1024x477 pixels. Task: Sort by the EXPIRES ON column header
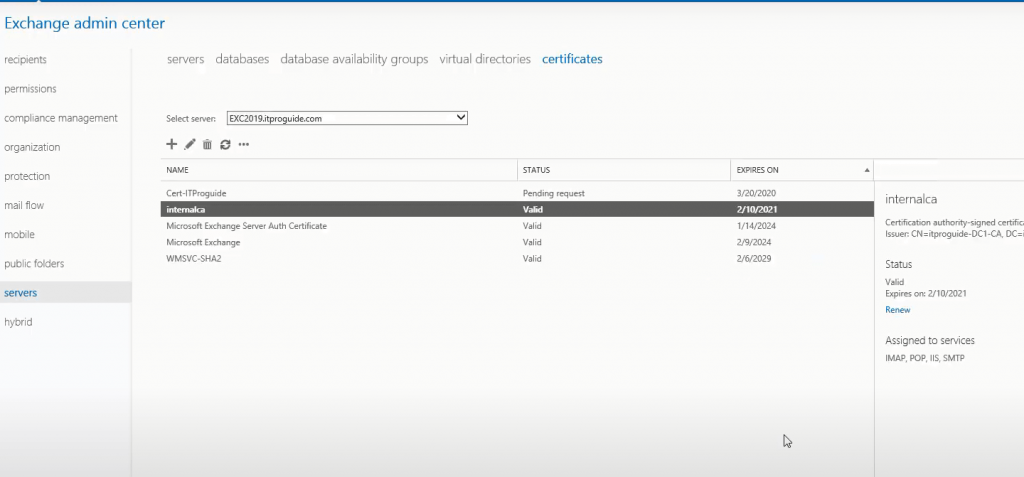click(801, 170)
